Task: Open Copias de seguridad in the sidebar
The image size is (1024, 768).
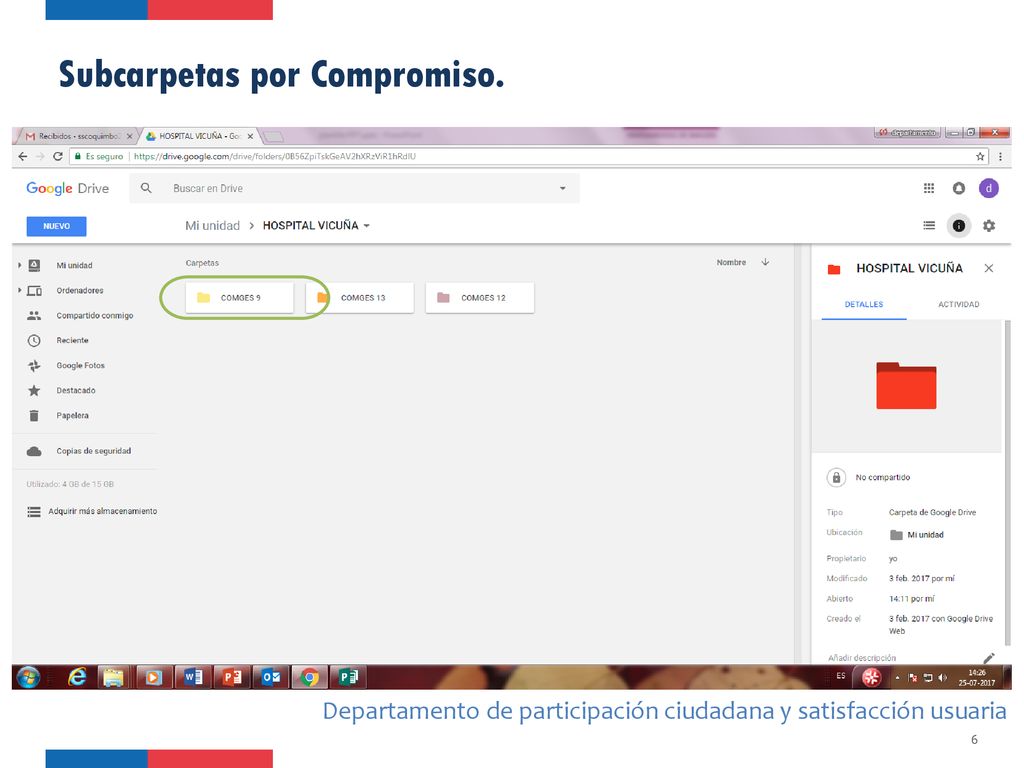Action: tap(93, 451)
